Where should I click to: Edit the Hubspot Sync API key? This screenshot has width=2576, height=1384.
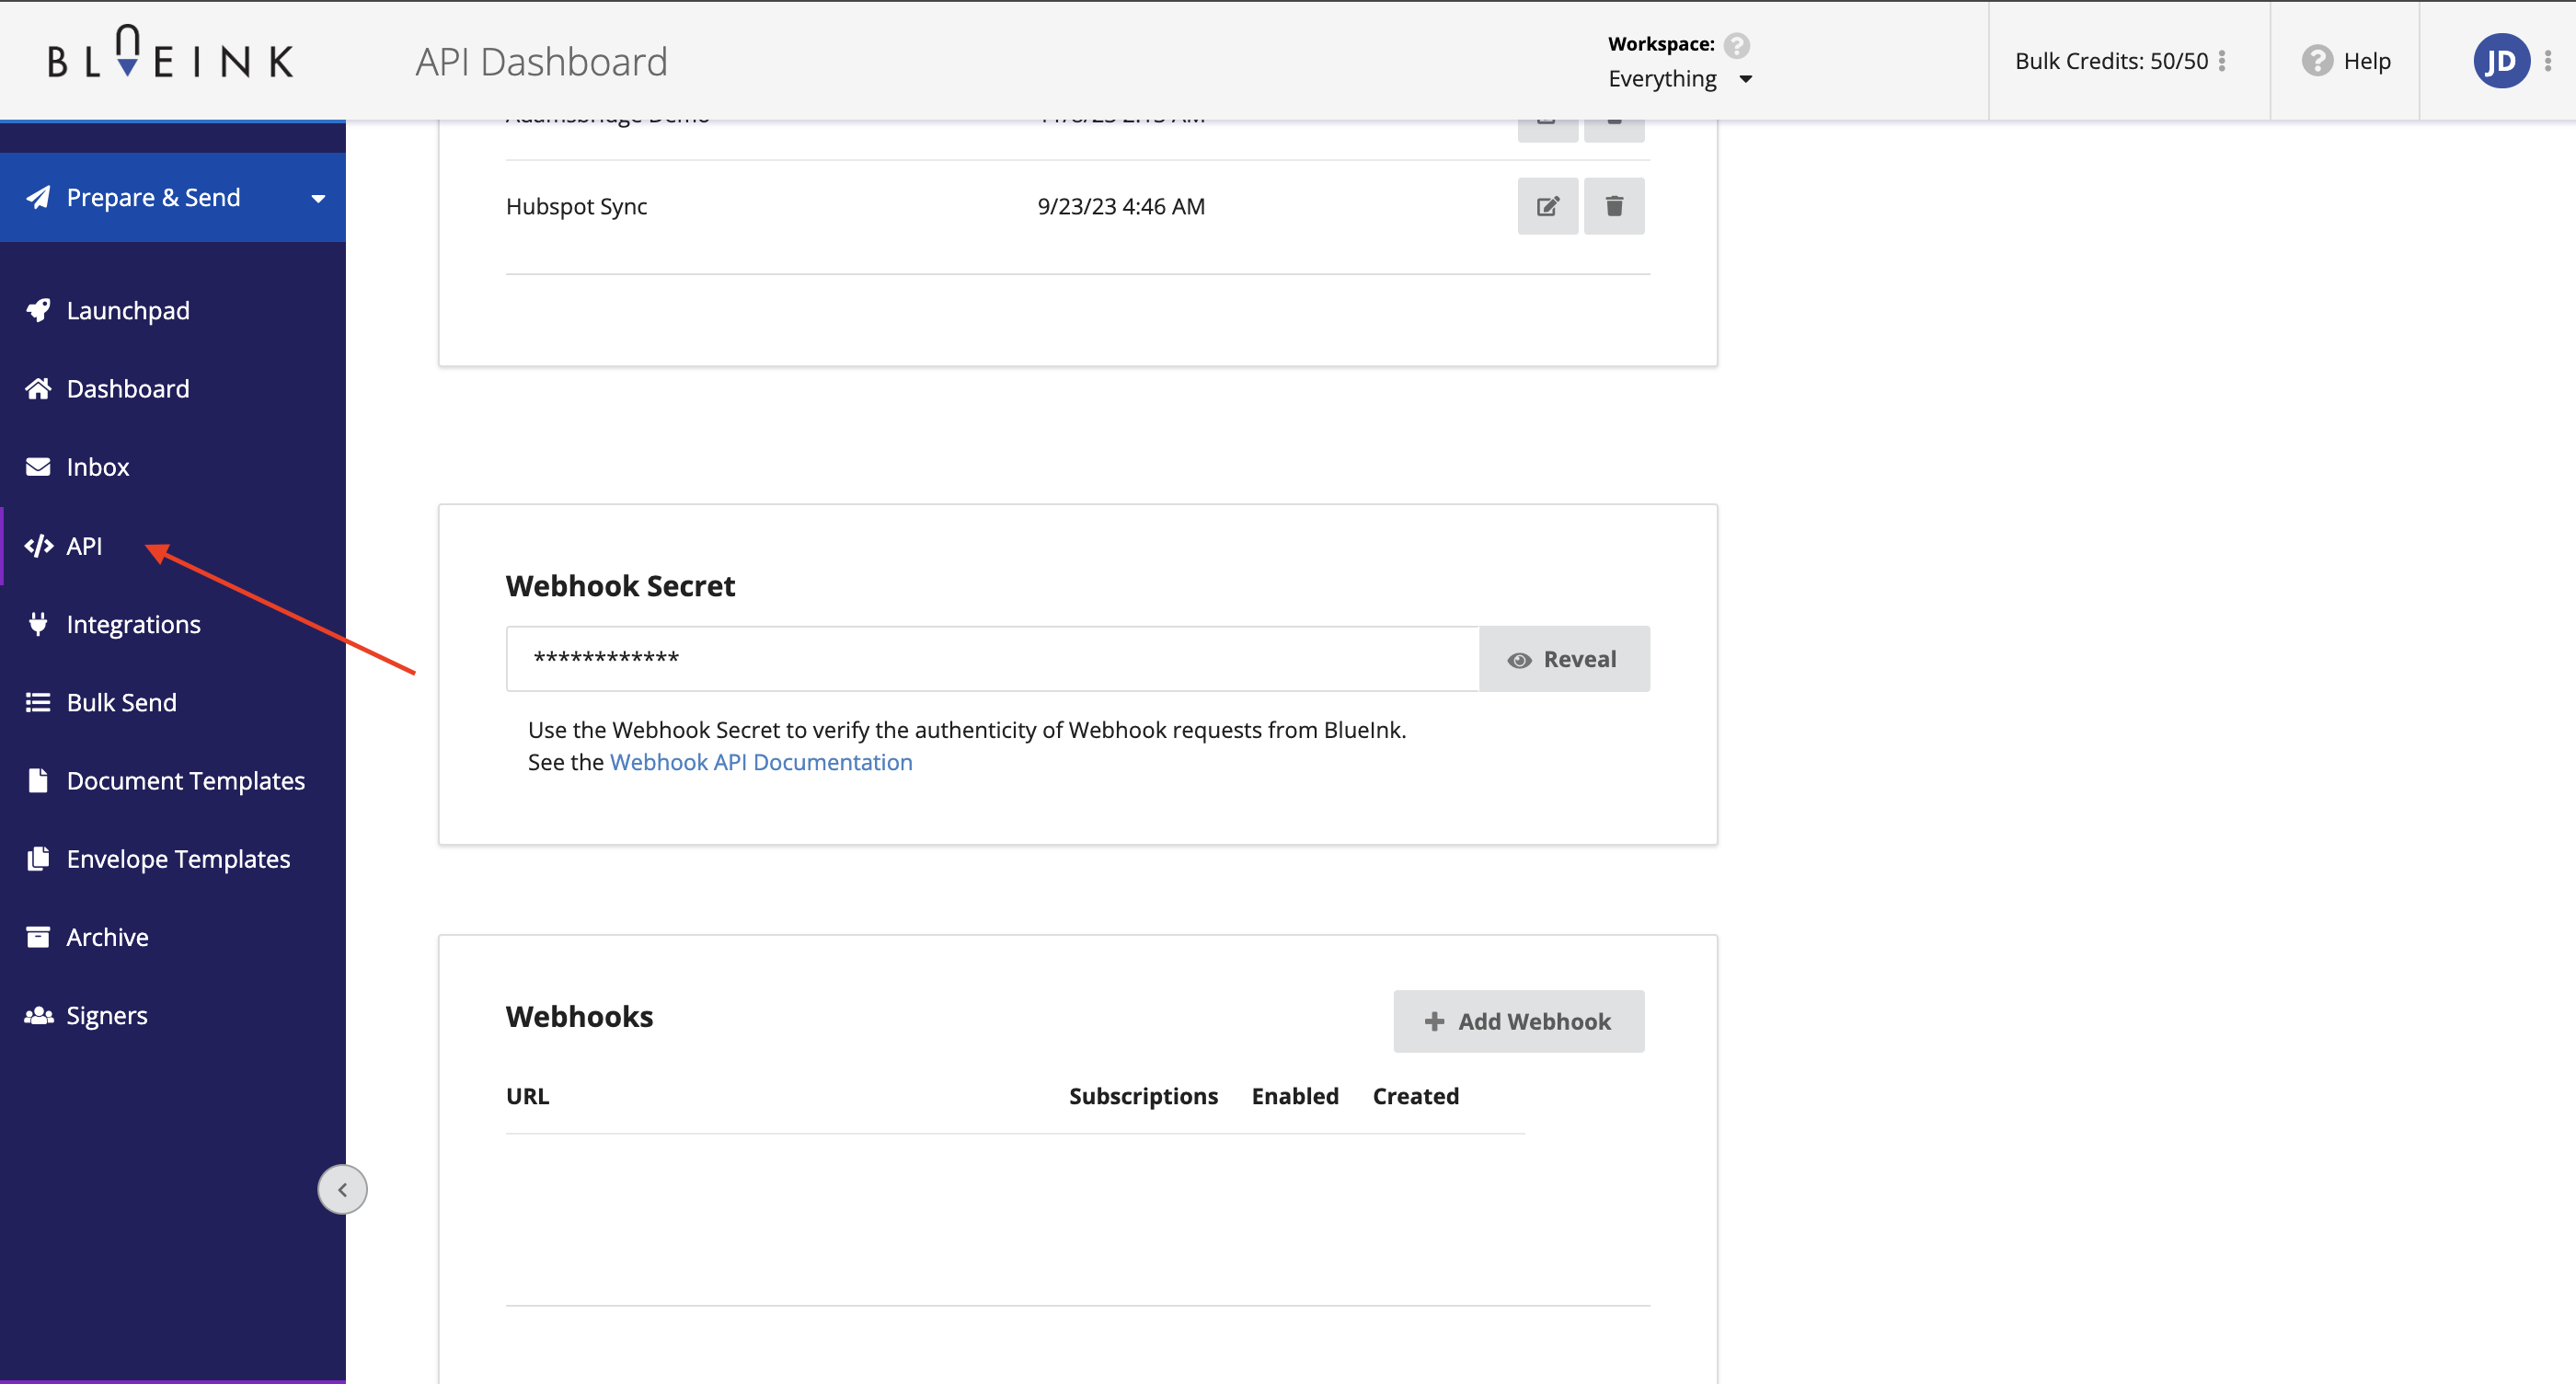[1547, 206]
